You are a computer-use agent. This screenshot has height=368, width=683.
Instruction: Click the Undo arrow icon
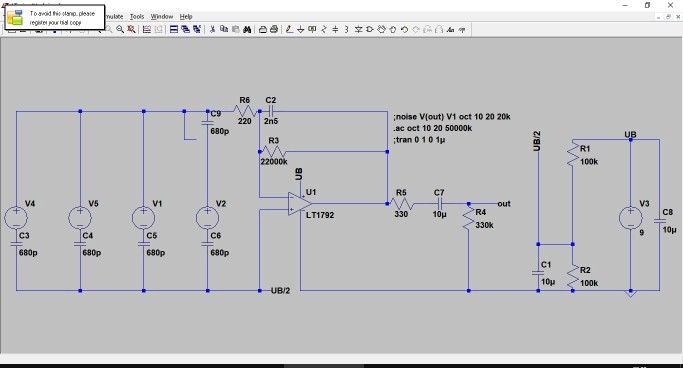[x=404, y=30]
